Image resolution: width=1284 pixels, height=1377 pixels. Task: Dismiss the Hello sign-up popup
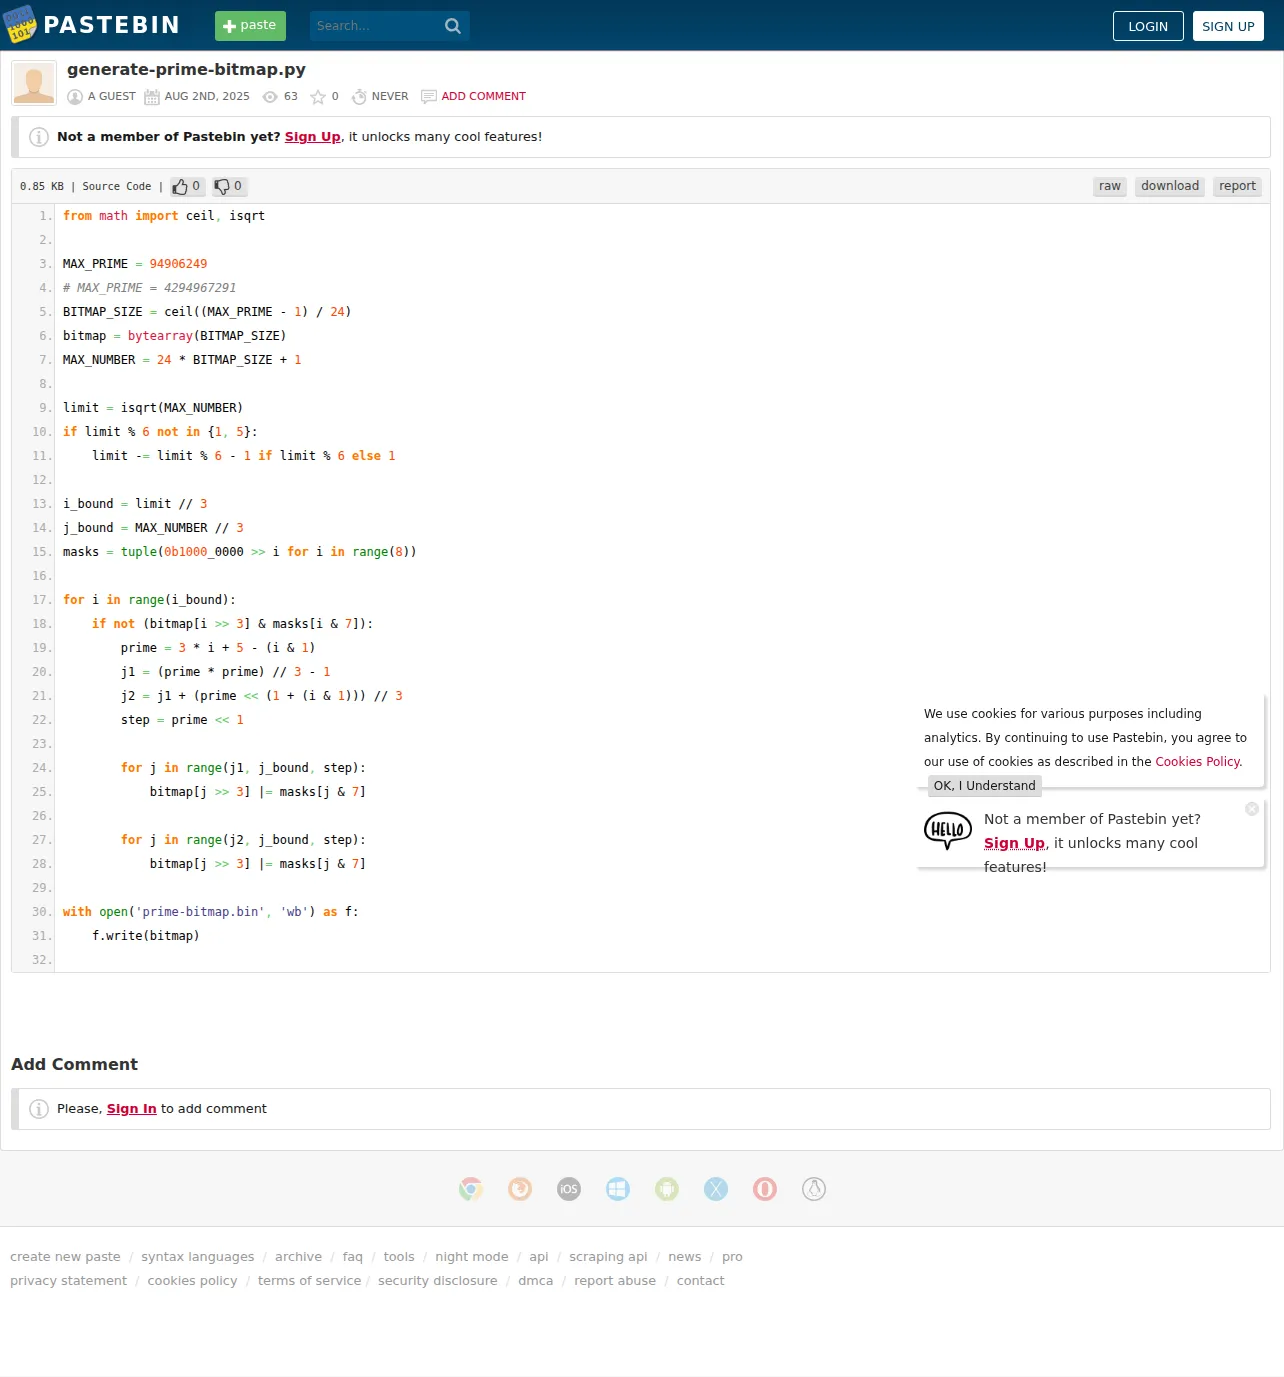pos(1252,809)
